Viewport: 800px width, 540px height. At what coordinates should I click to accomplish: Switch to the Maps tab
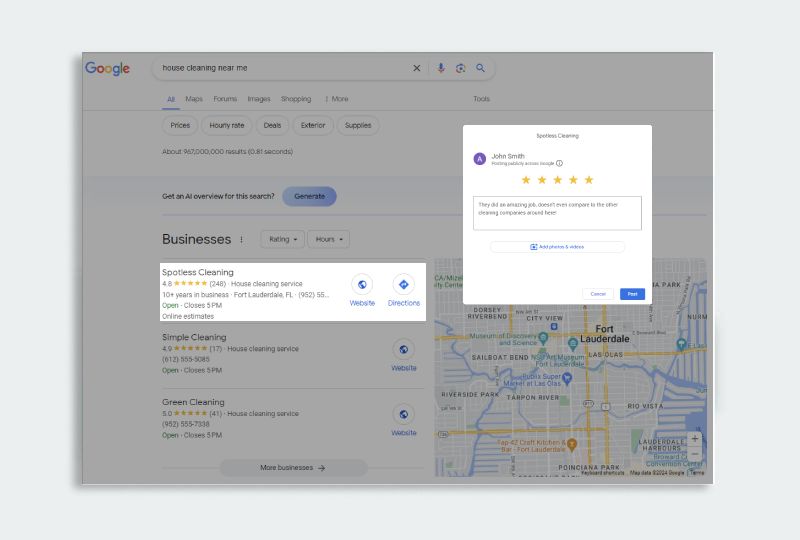pyautogui.click(x=194, y=99)
